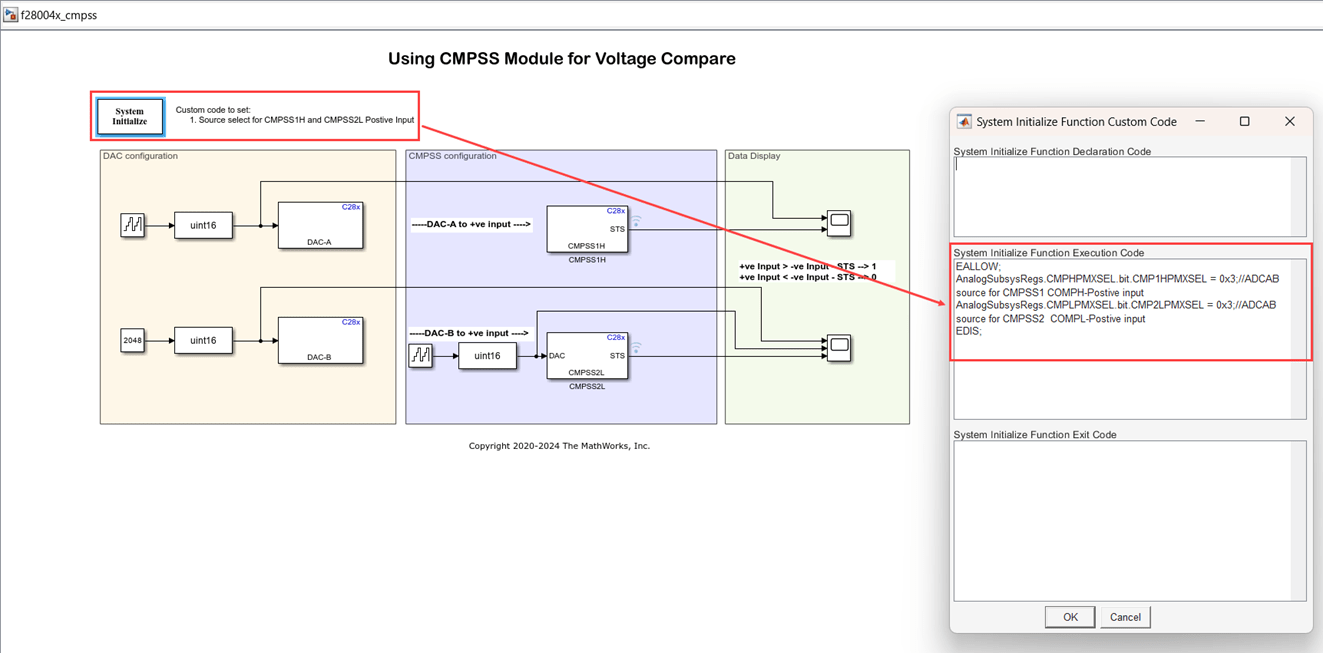Open the CMPSS1H comparator block

pyautogui.click(x=587, y=229)
